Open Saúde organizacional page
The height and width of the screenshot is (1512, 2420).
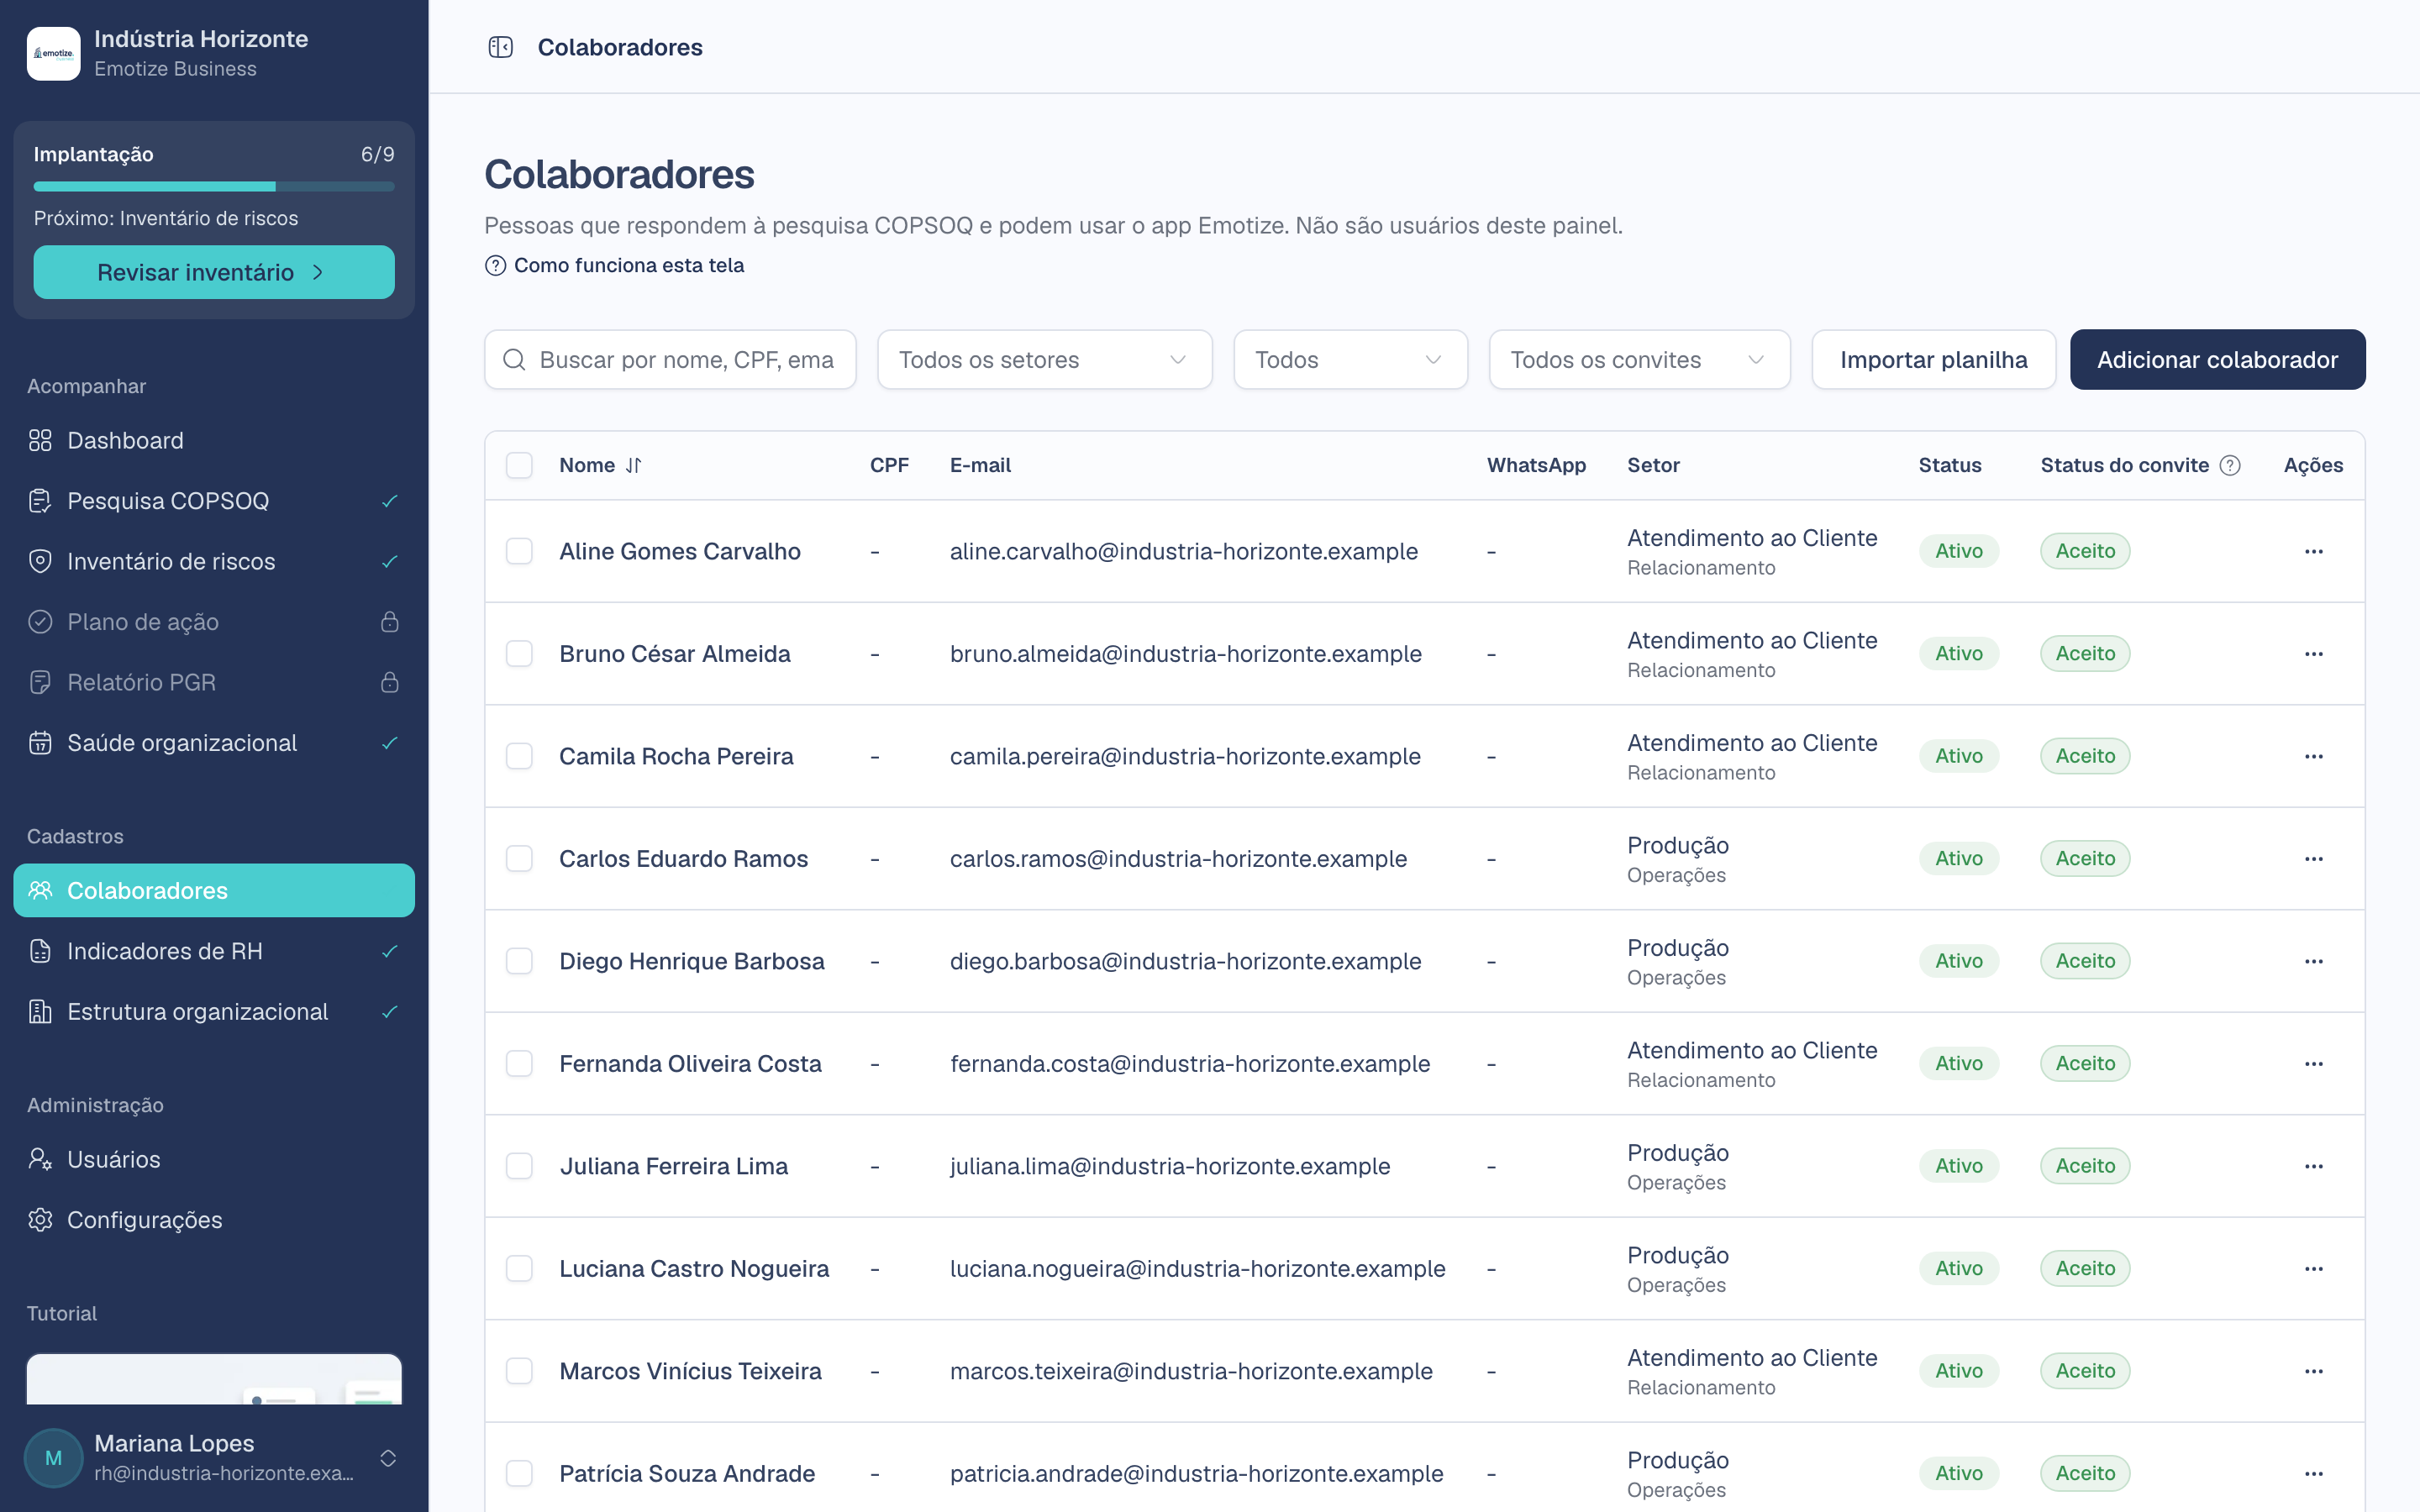(214, 743)
